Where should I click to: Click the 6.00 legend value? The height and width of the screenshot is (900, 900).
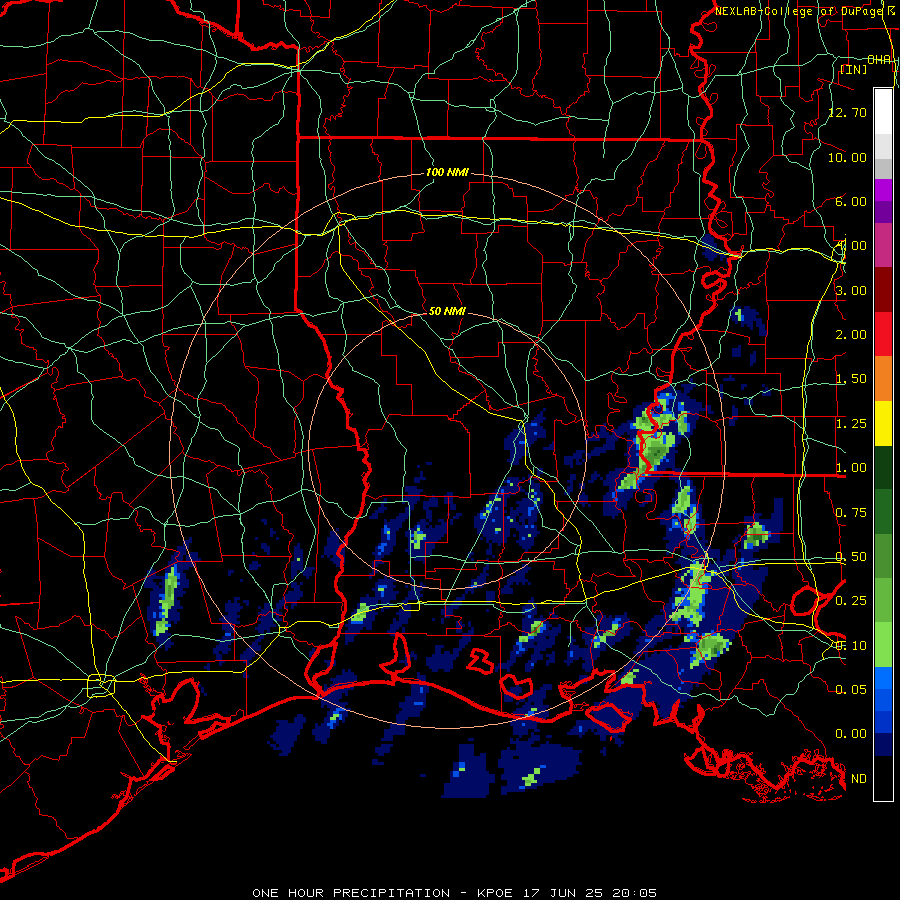coord(851,201)
